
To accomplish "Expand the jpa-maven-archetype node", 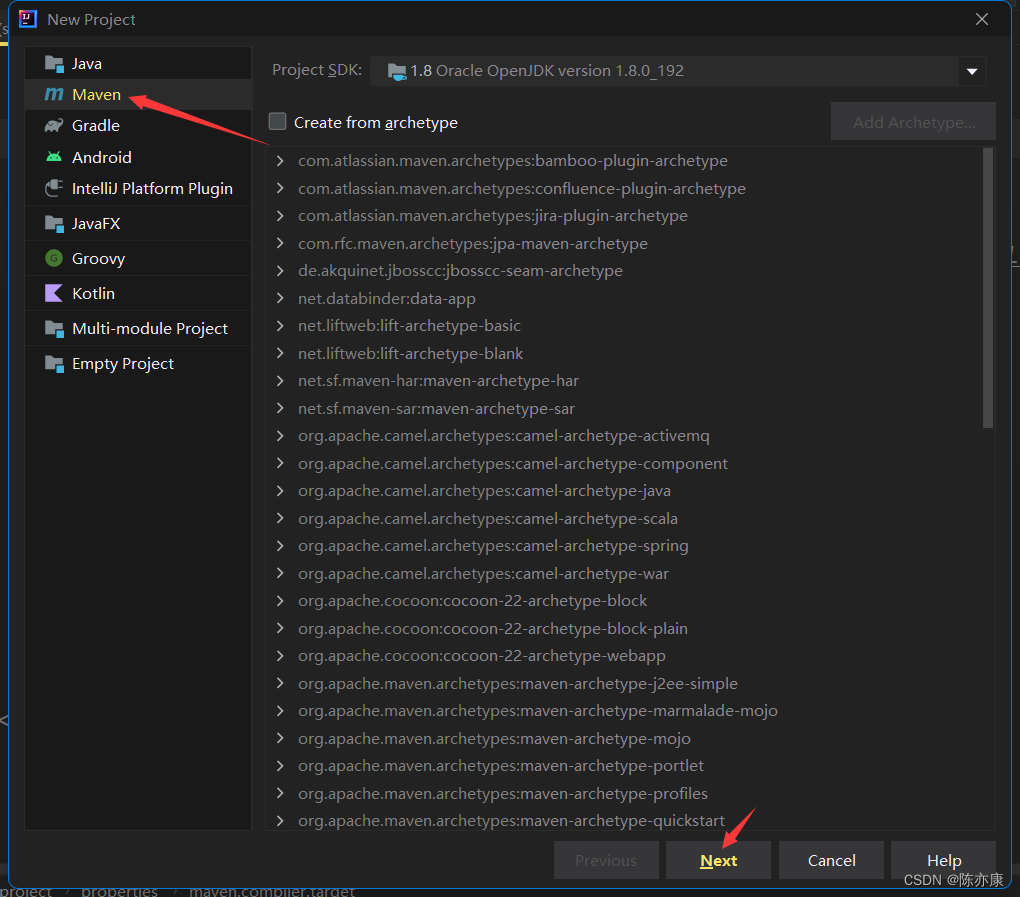I will (280, 243).
